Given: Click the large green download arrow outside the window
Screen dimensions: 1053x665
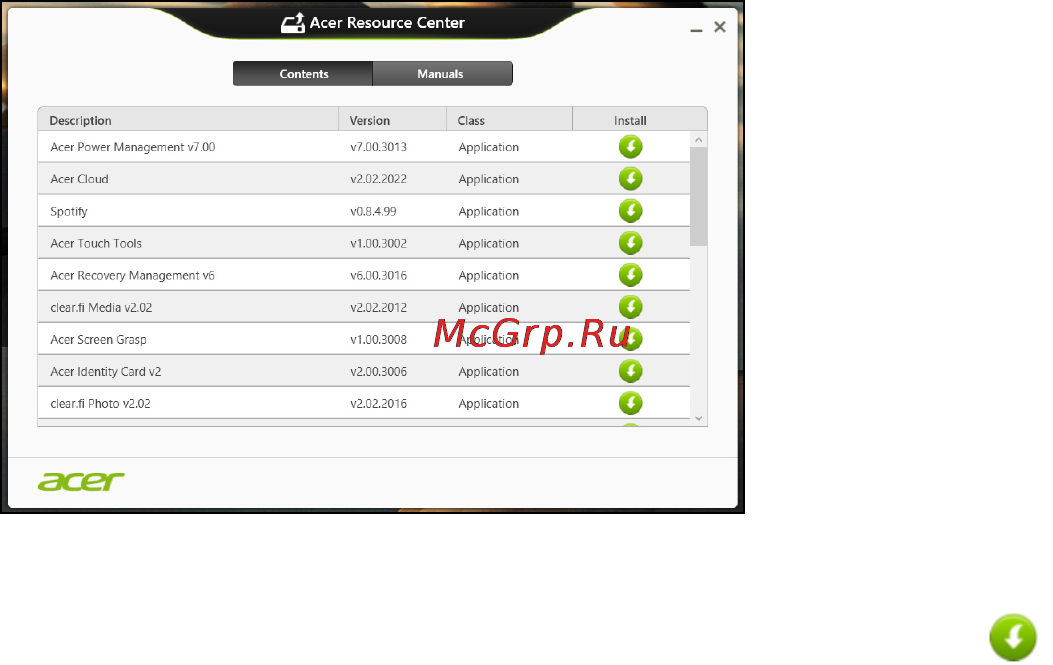Looking at the screenshot, I should (1013, 637).
